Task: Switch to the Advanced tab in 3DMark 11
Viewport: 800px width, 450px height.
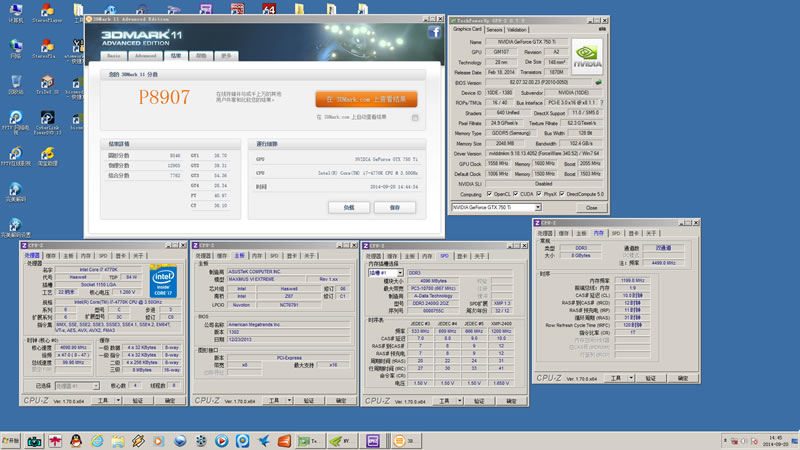Action: pyautogui.click(x=146, y=56)
